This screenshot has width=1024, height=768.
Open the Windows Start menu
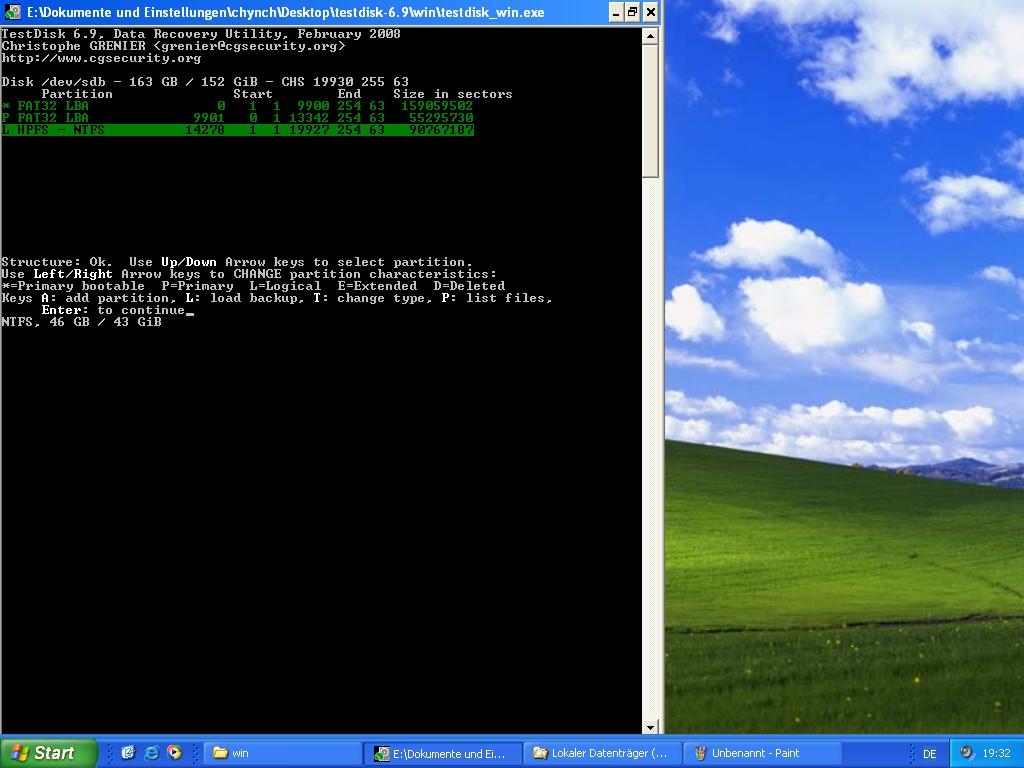tap(47, 753)
